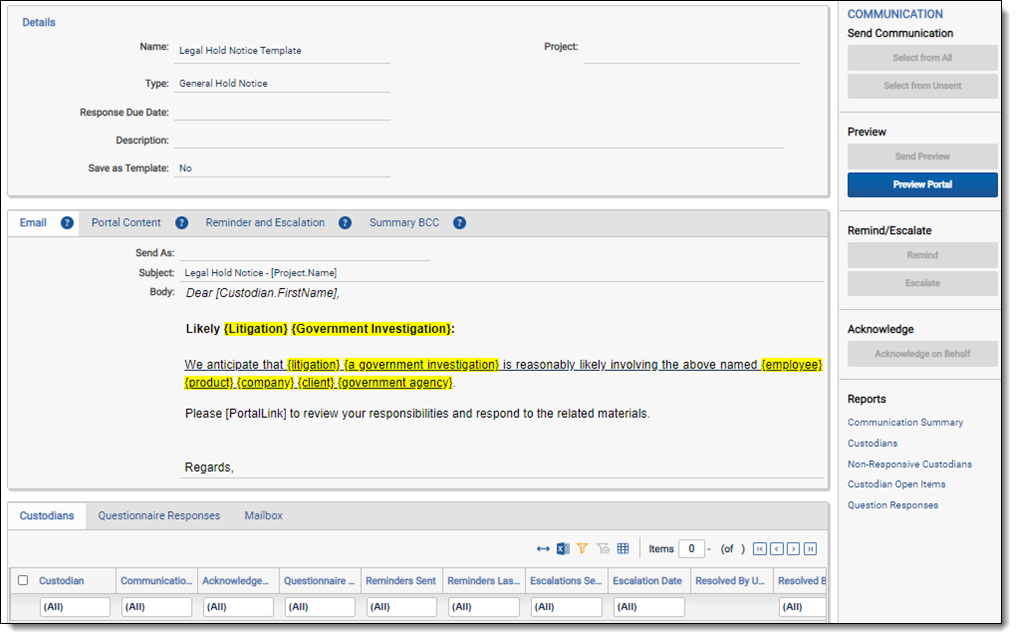The width and height of the screenshot is (1017, 639).
Task: Export custodian list to Excel
Action: tap(563, 549)
